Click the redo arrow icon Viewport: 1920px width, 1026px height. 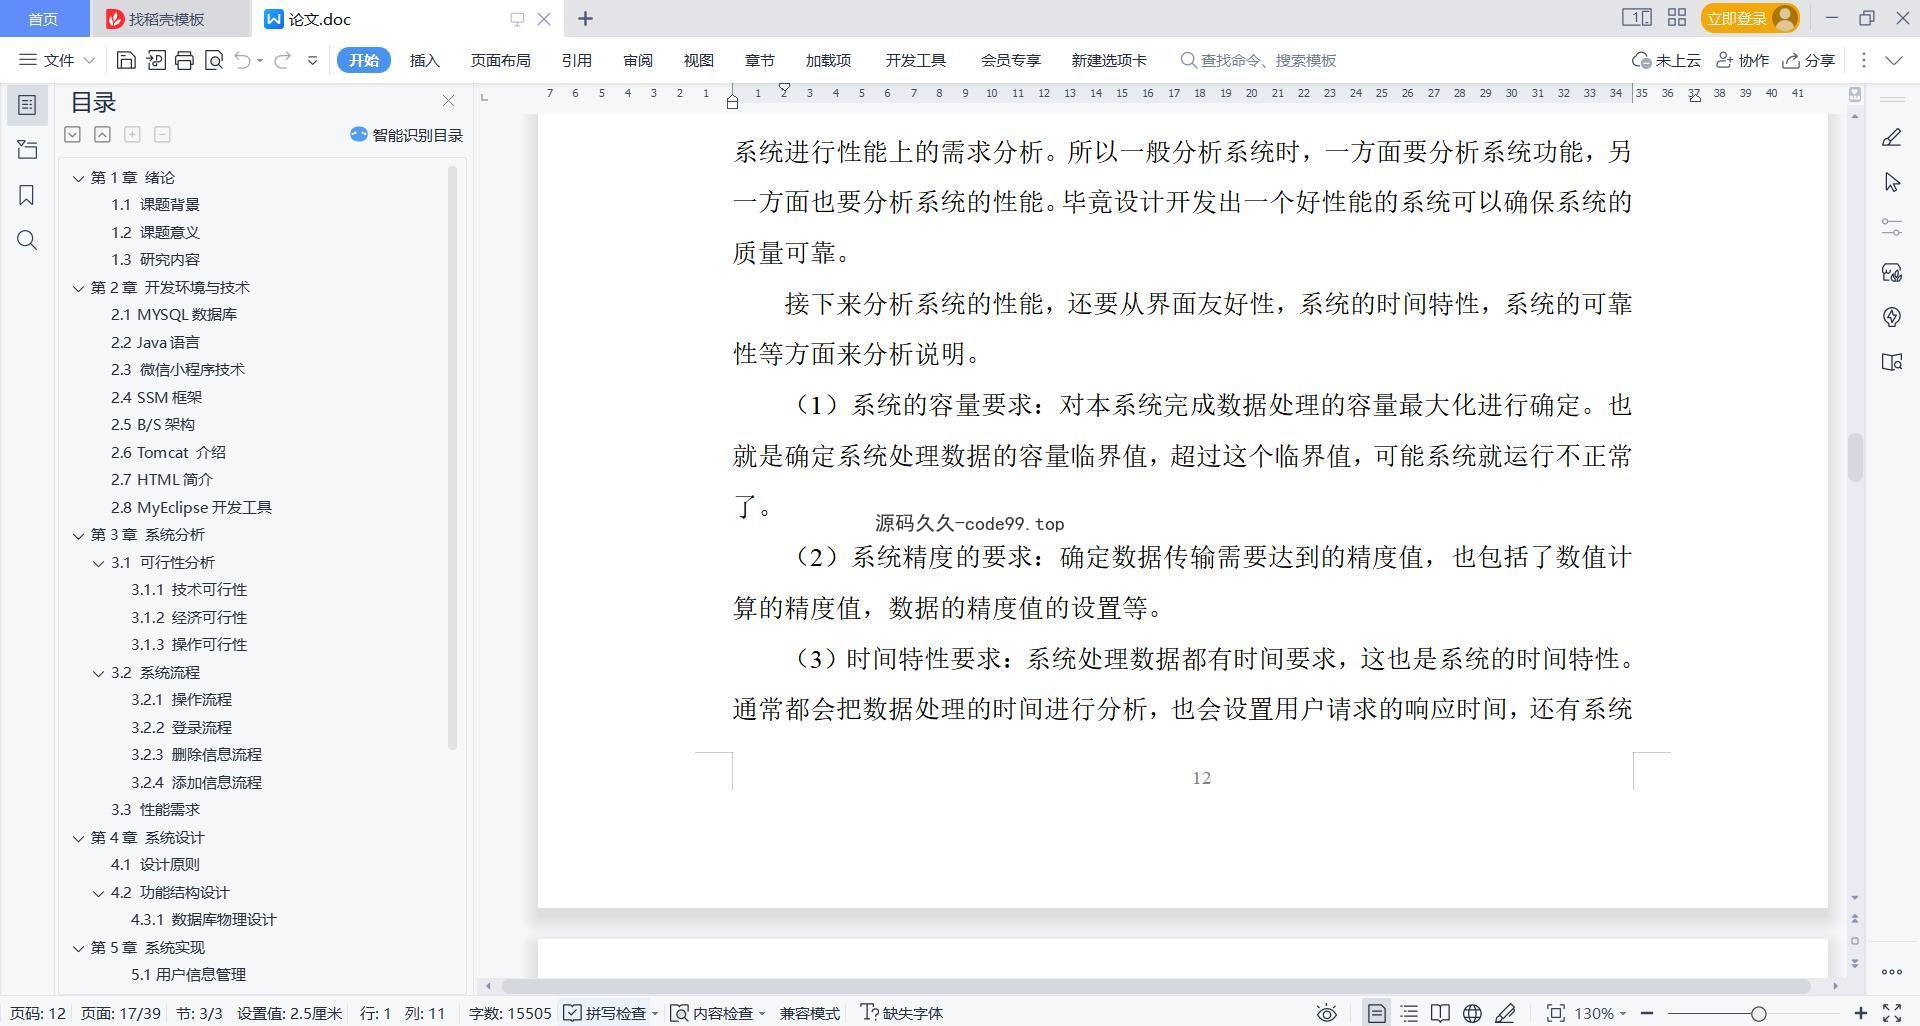pyautogui.click(x=282, y=61)
